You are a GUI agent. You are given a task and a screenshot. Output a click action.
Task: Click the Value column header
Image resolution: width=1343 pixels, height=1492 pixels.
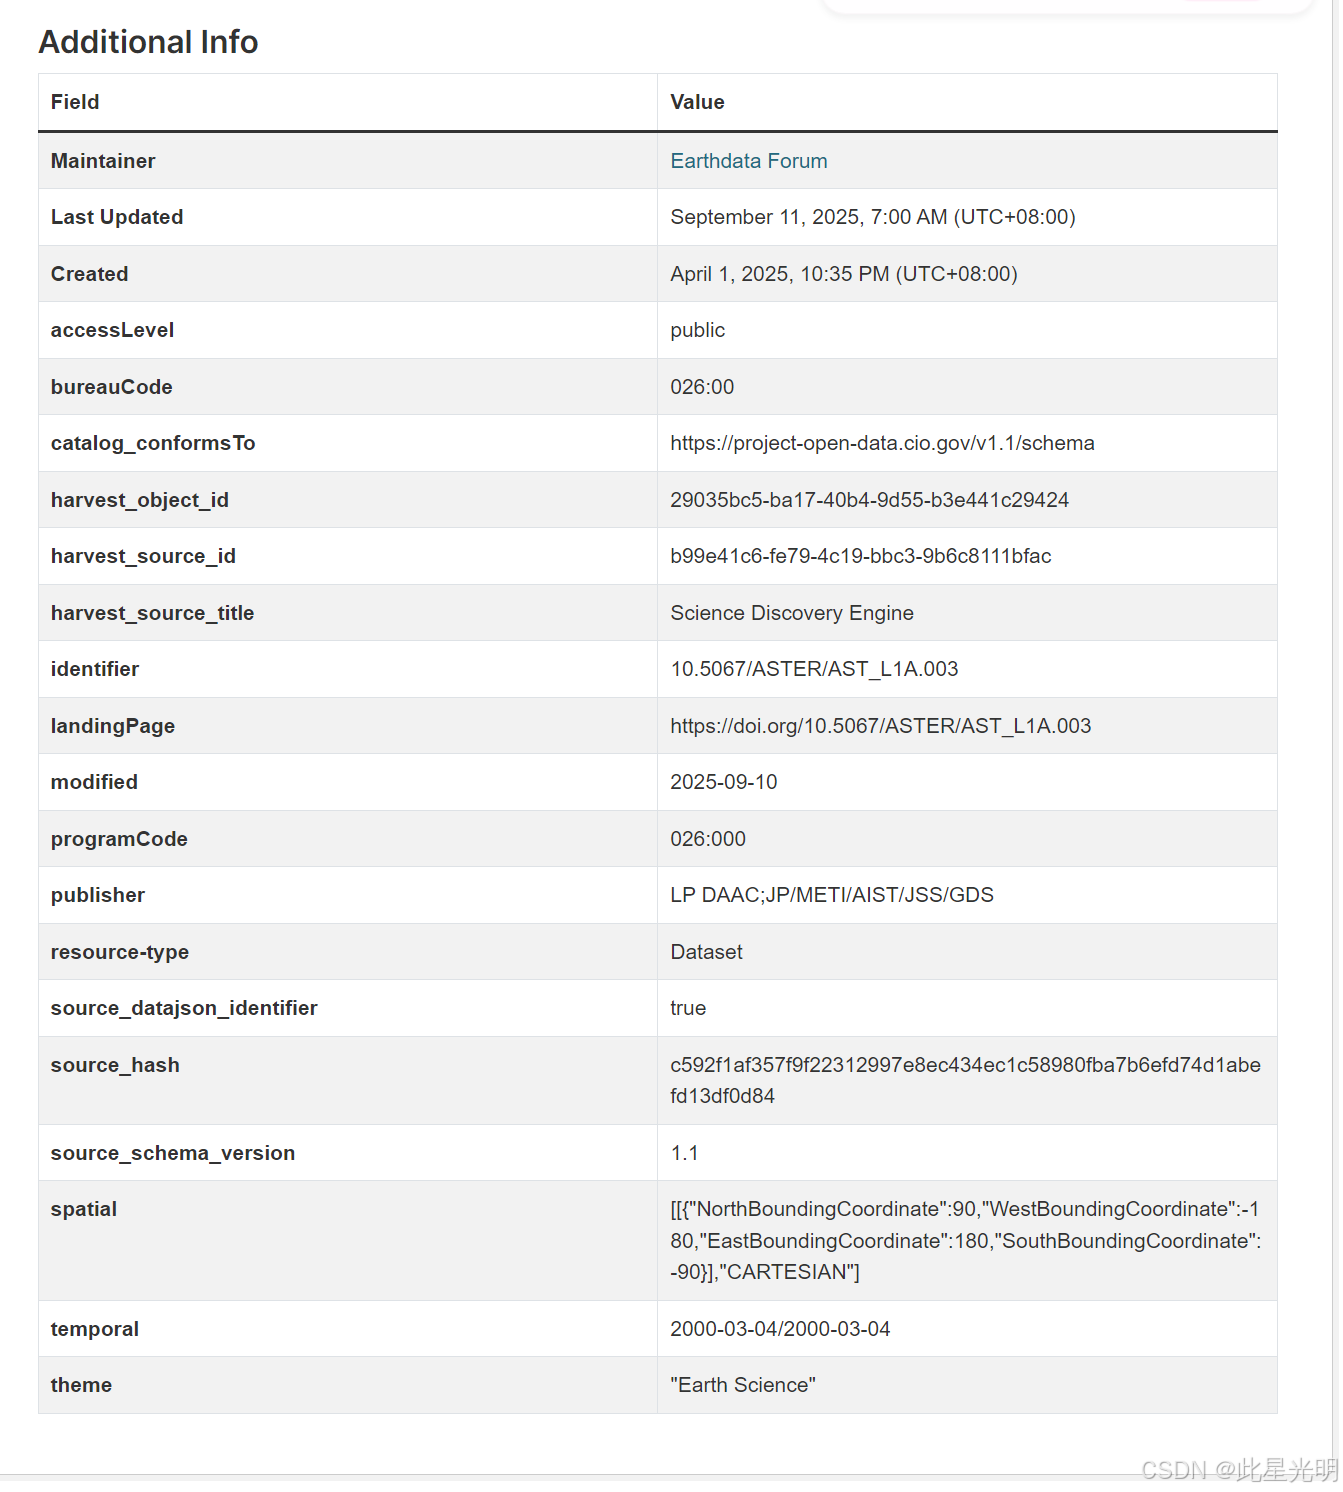(x=697, y=102)
